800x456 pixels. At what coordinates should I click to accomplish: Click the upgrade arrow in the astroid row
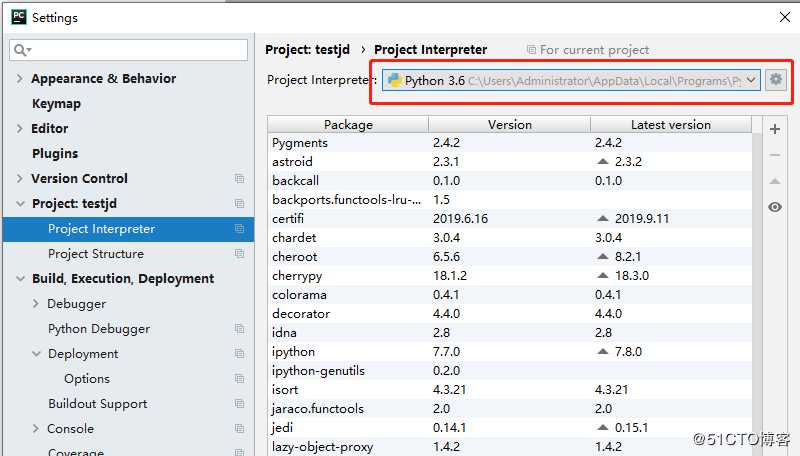[x=603, y=162]
